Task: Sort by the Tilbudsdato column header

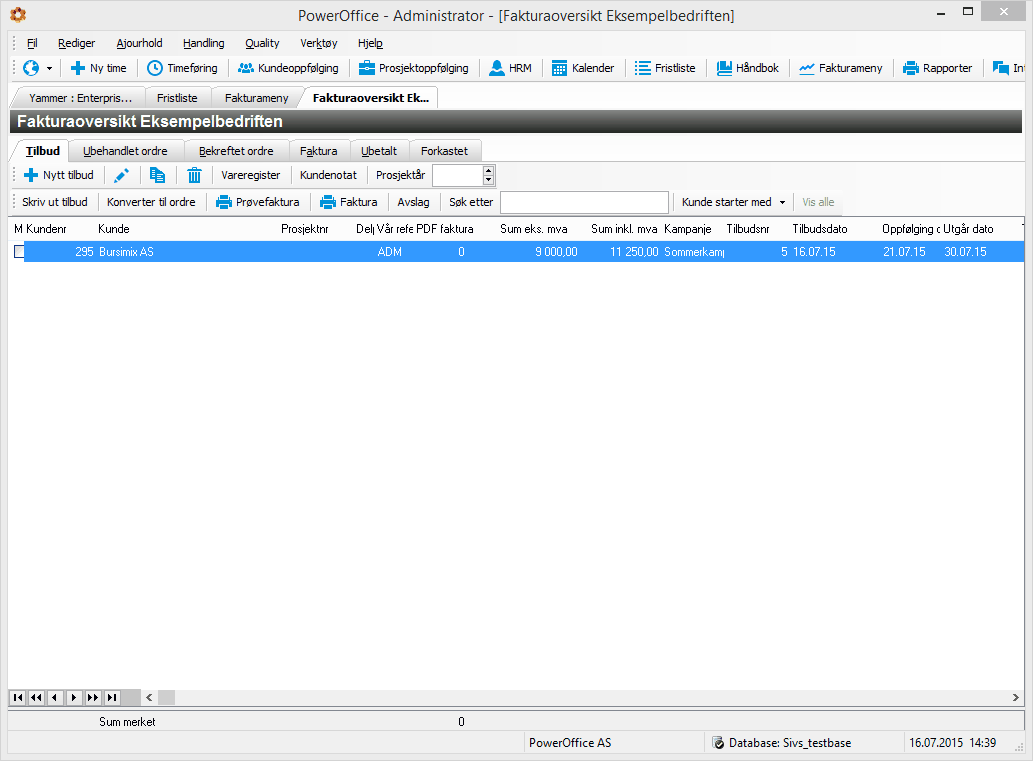Action: pyautogui.click(x=820, y=229)
